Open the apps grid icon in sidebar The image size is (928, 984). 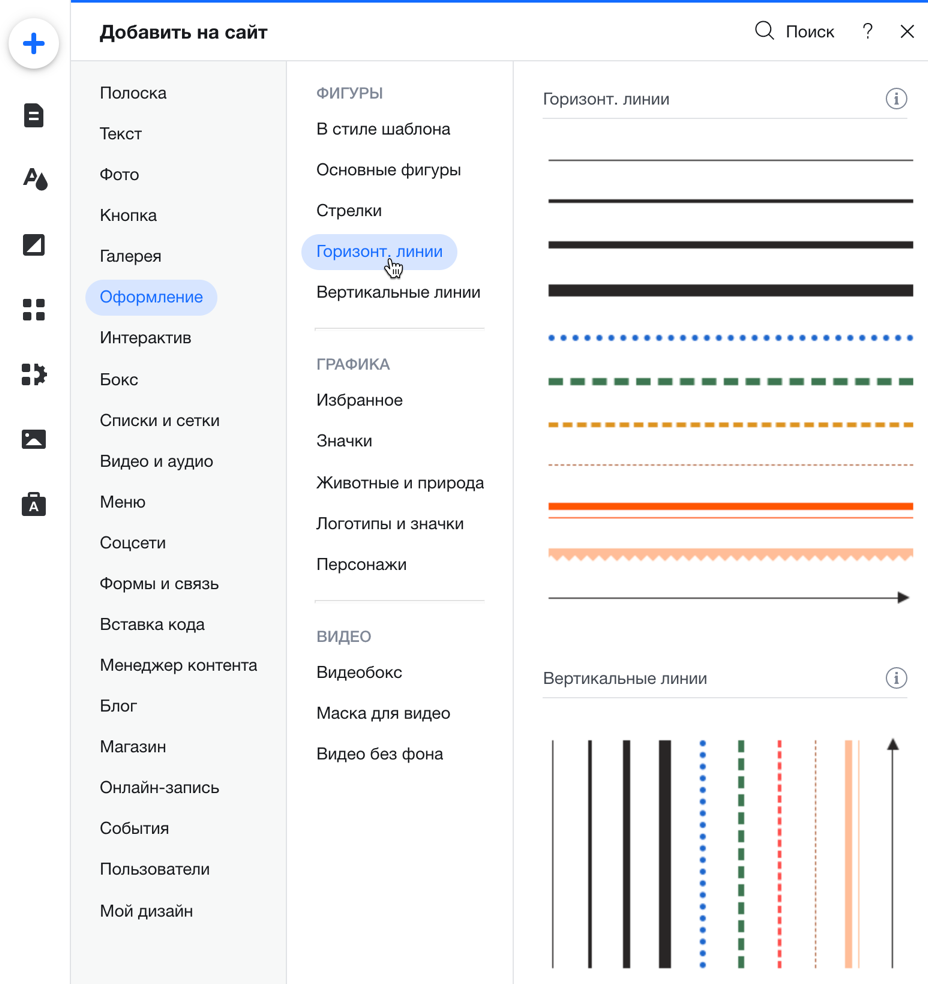pos(34,310)
